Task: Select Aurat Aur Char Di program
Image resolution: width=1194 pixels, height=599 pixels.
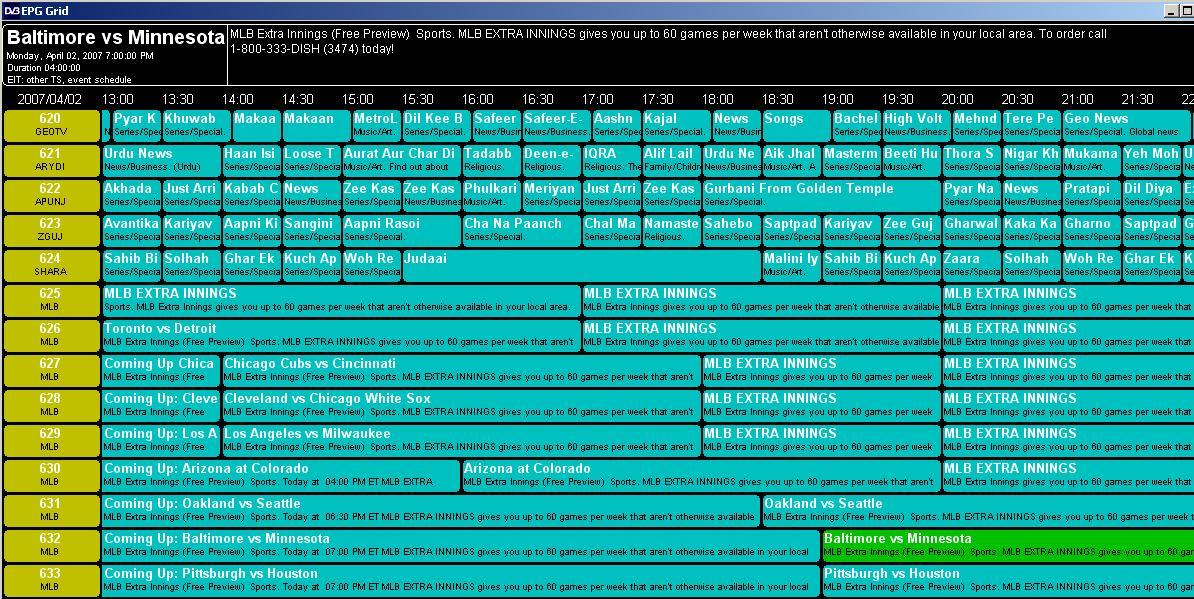Action: coord(401,161)
